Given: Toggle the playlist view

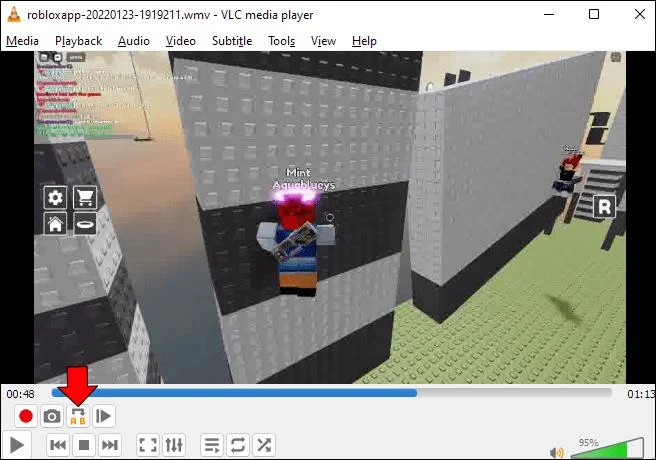Looking at the screenshot, I should (212, 445).
